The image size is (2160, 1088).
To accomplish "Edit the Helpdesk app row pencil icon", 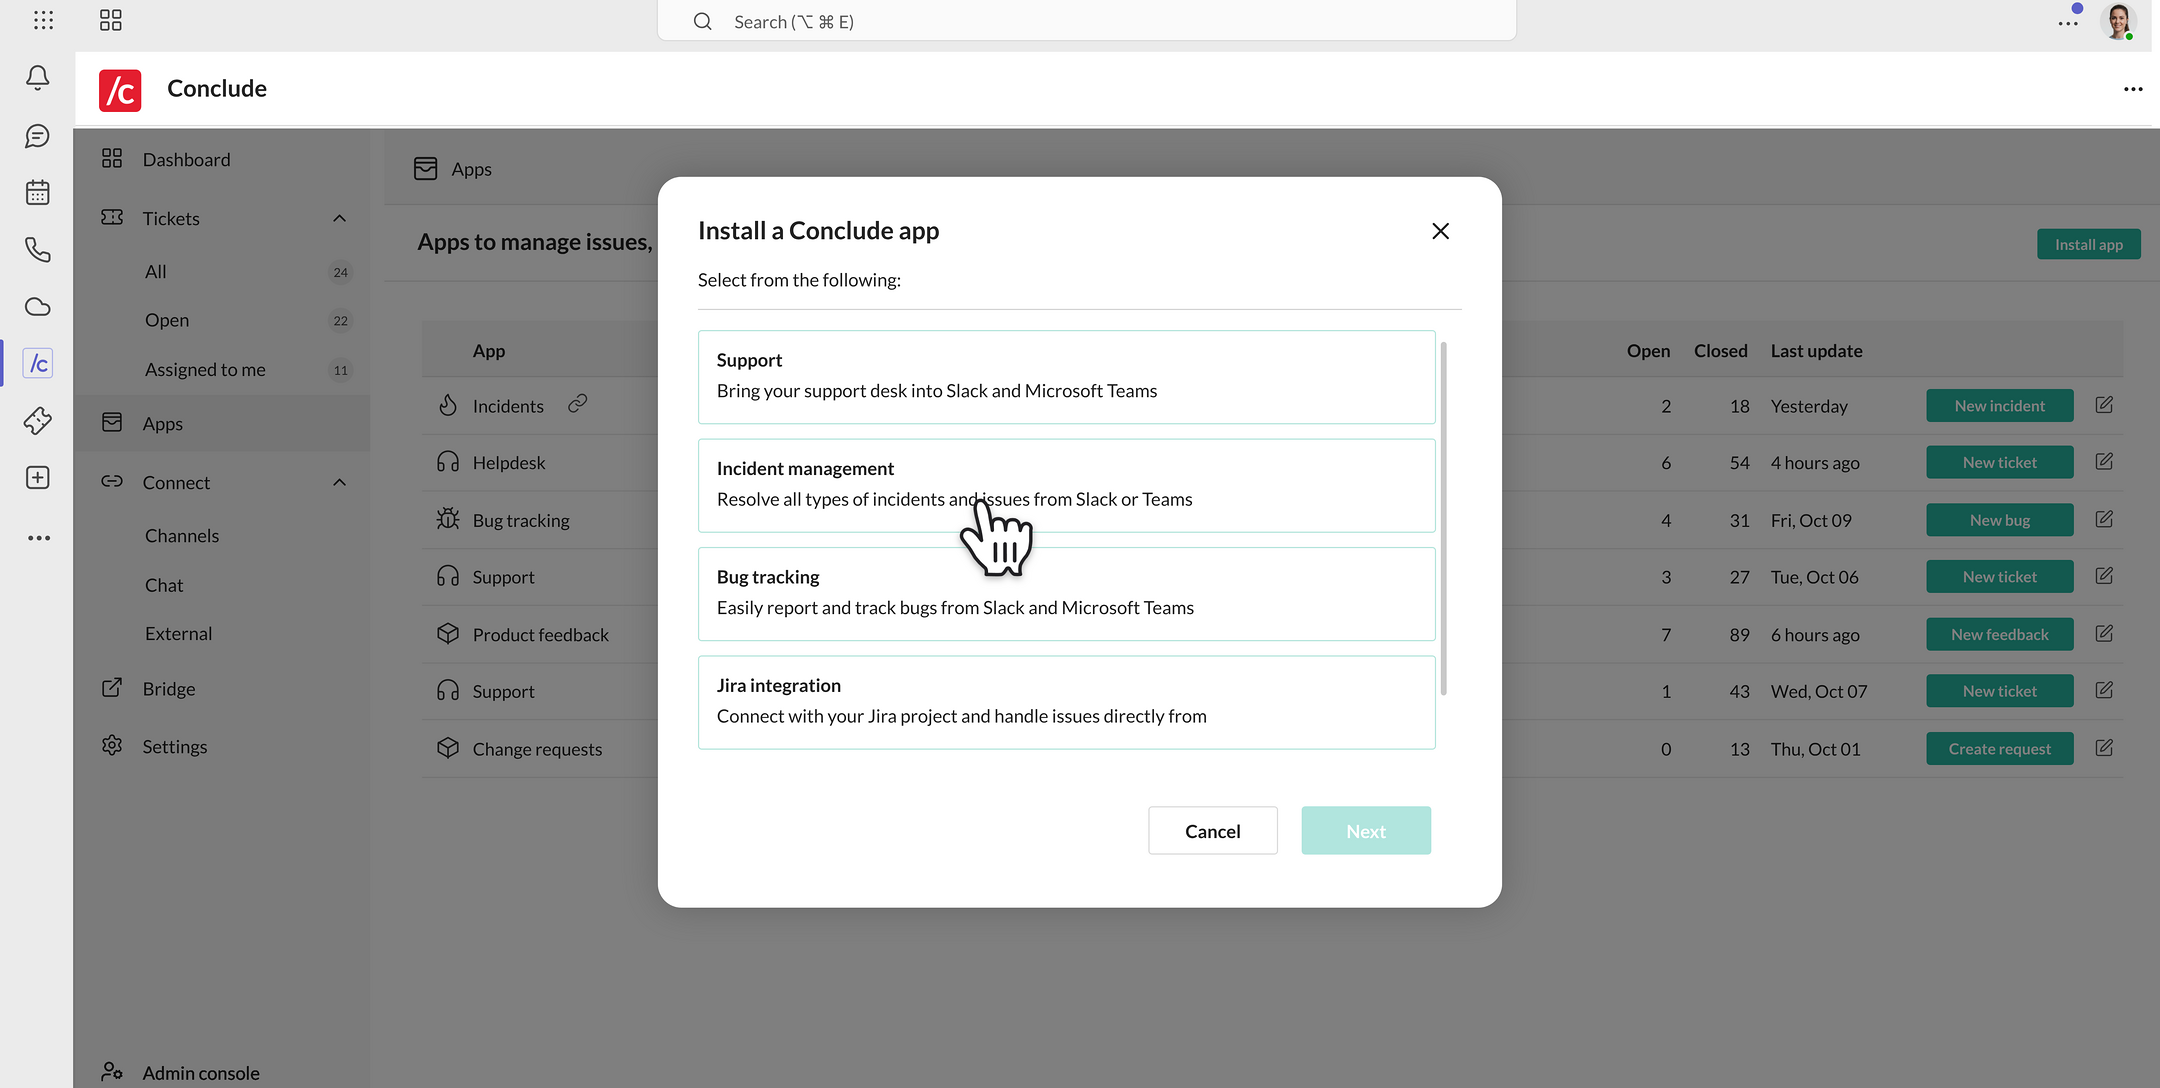I will coord(2104,462).
